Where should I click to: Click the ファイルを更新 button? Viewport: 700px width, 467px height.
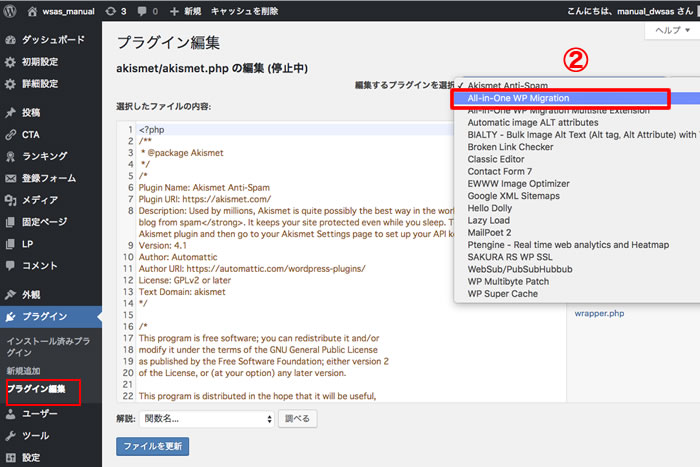pyautogui.click(x=153, y=446)
